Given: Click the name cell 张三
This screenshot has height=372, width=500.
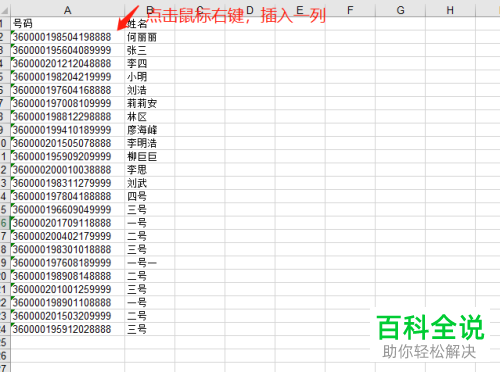Looking at the screenshot, I should pos(150,50).
